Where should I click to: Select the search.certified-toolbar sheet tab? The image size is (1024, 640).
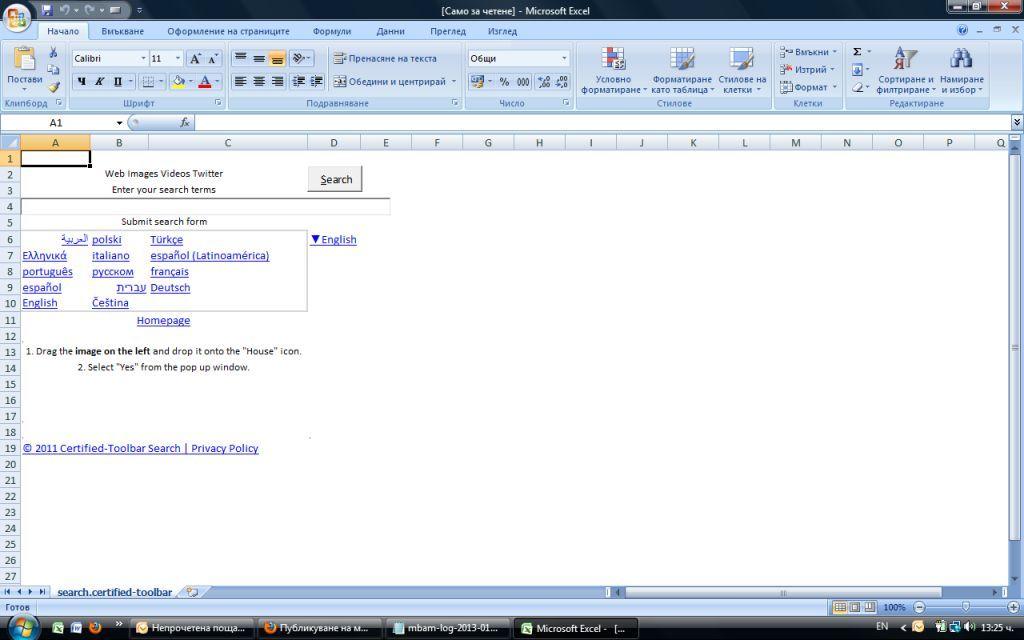click(114, 592)
